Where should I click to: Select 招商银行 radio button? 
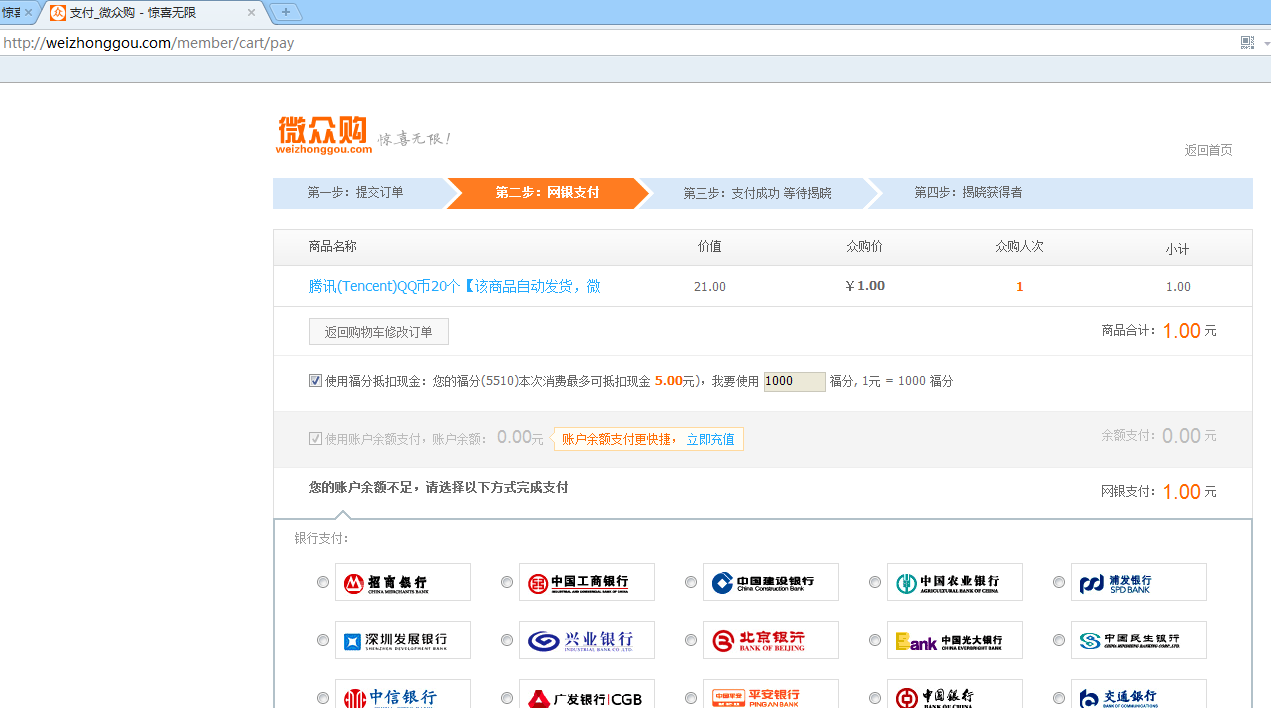323,582
